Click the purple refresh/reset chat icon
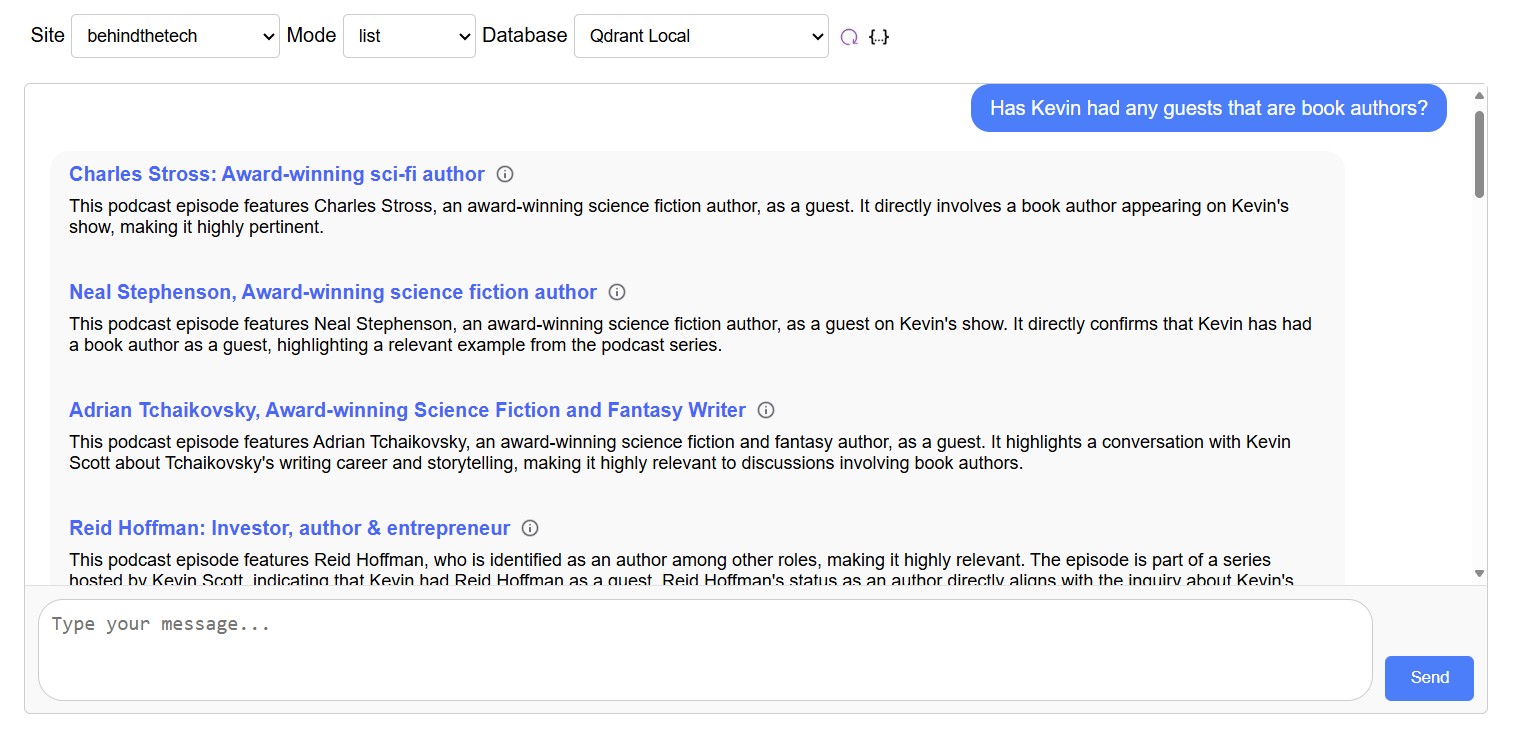Screen dimensions: 1514x742 (849, 37)
